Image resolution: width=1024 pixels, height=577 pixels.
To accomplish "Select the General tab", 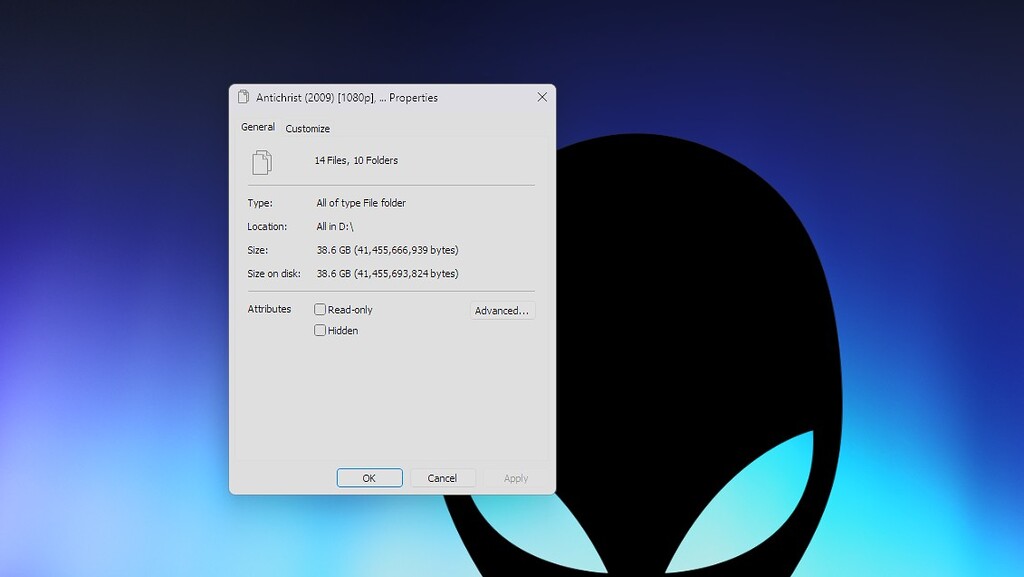I will (x=258, y=127).
